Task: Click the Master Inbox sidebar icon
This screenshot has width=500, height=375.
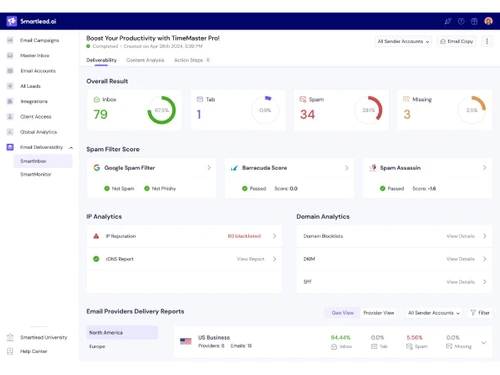Action: click(10, 55)
